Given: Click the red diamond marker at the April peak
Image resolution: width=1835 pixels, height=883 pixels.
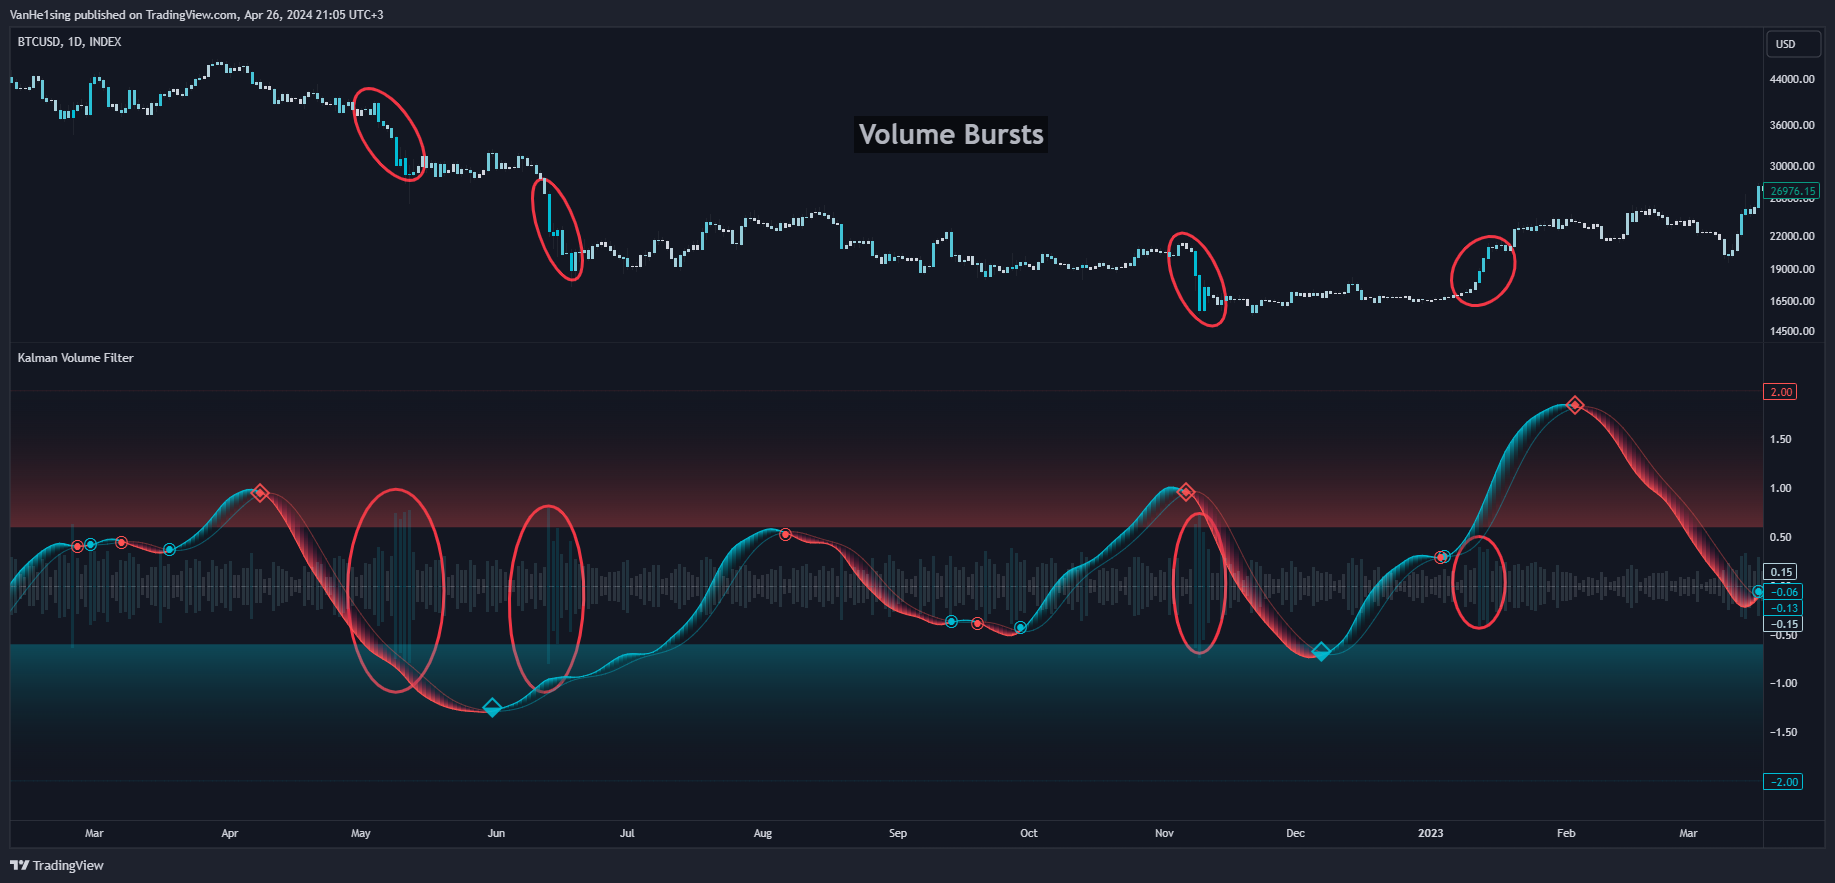Looking at the screenshot, I should pos(260,493).
